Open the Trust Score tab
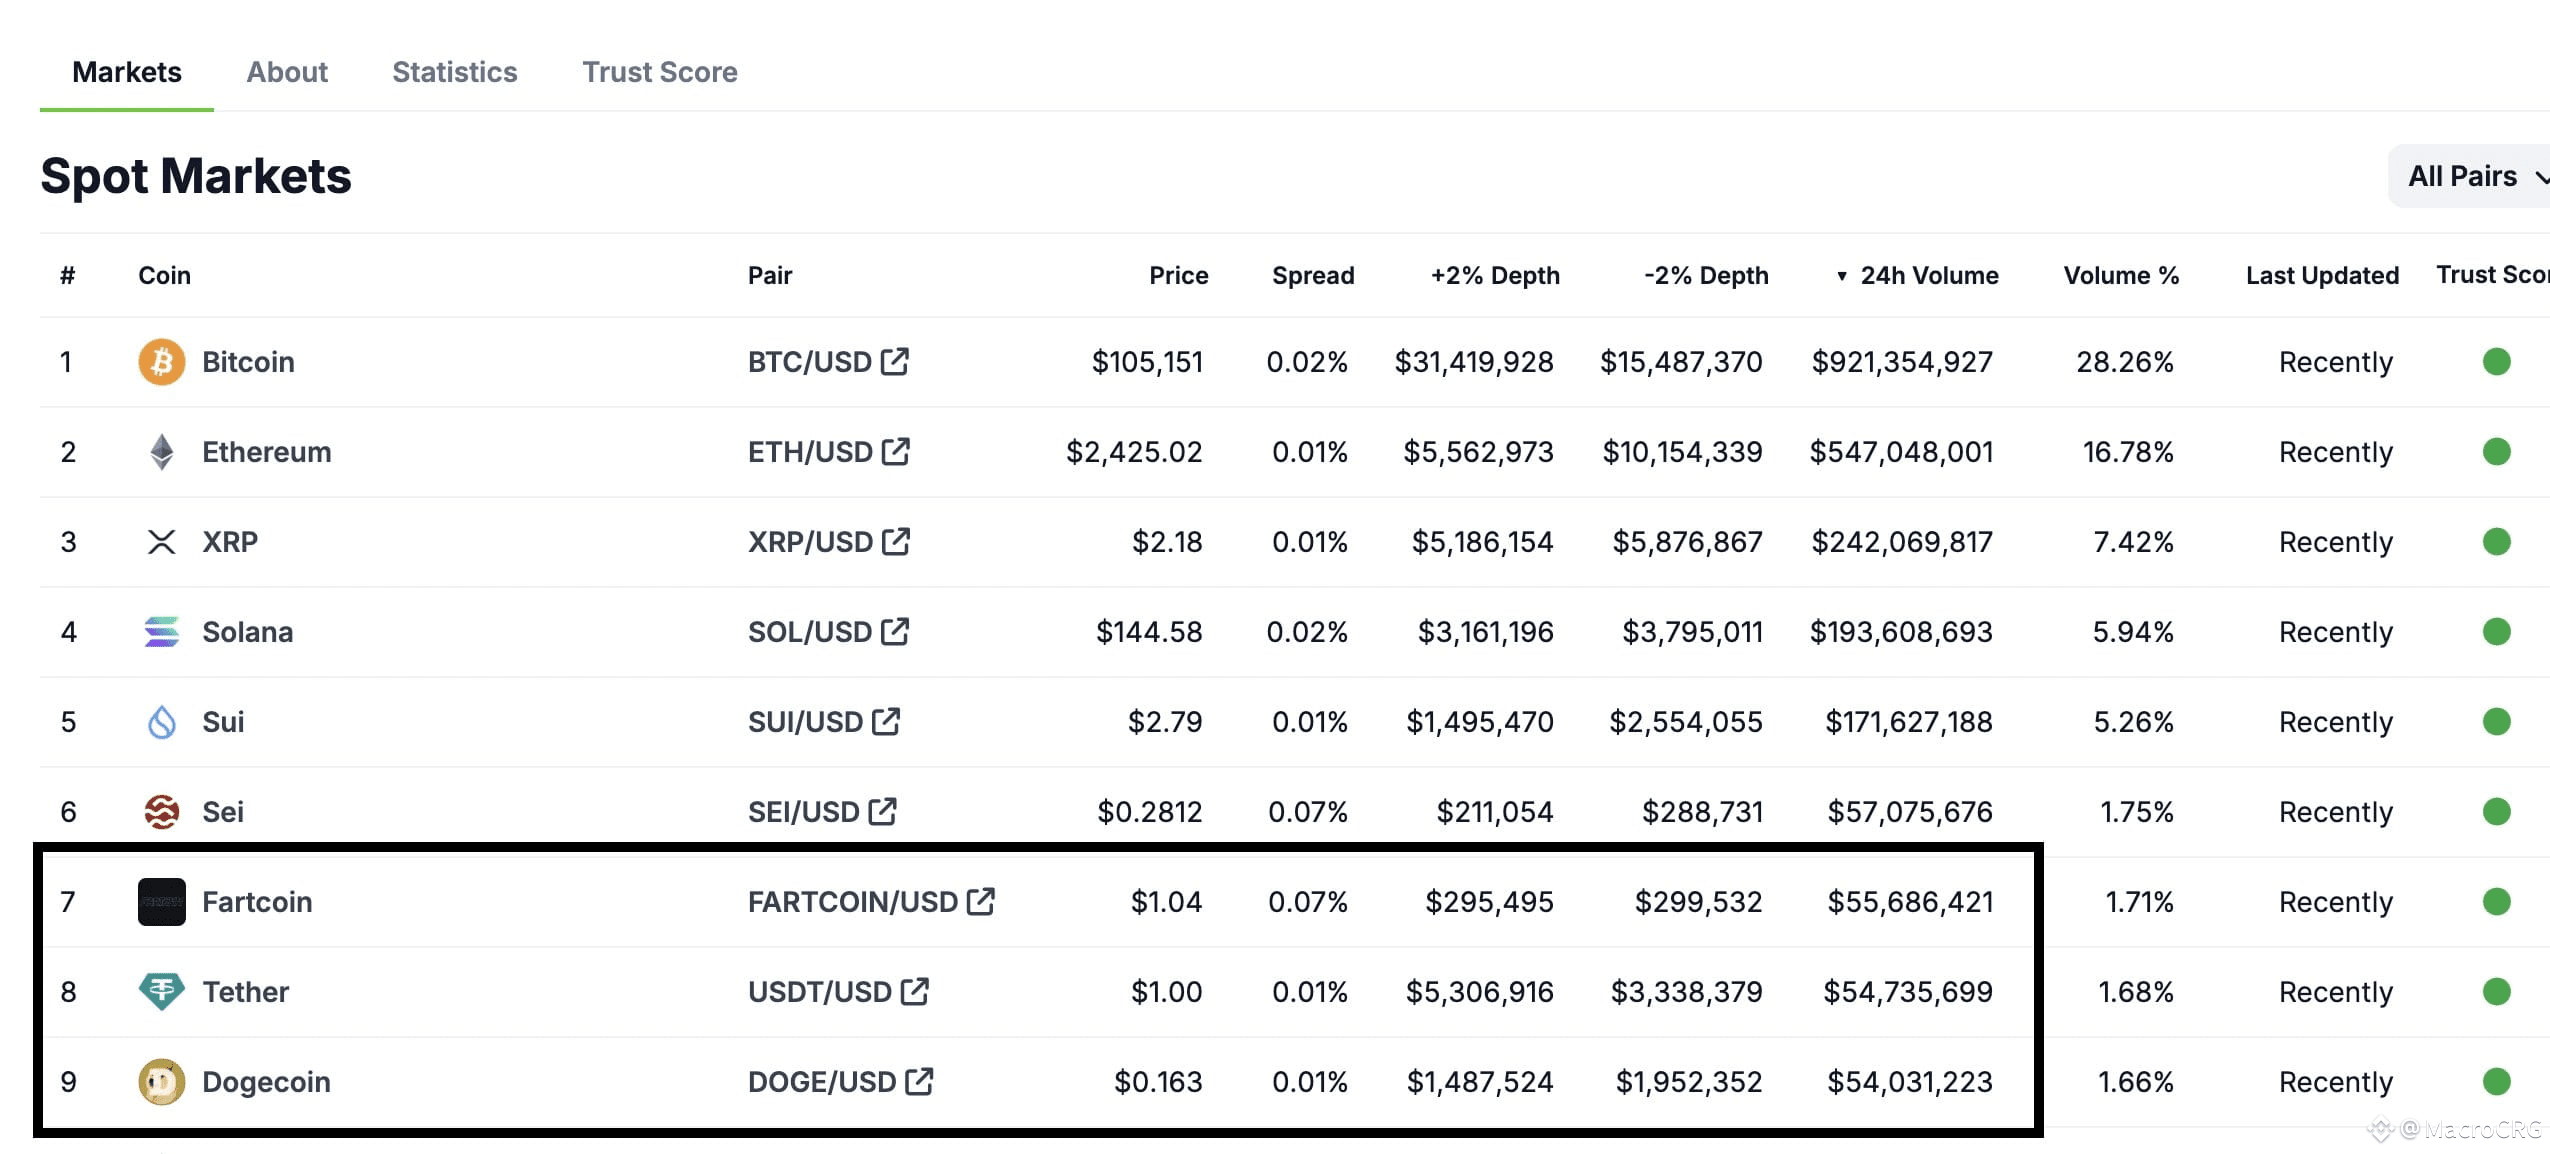 [660, 72]
